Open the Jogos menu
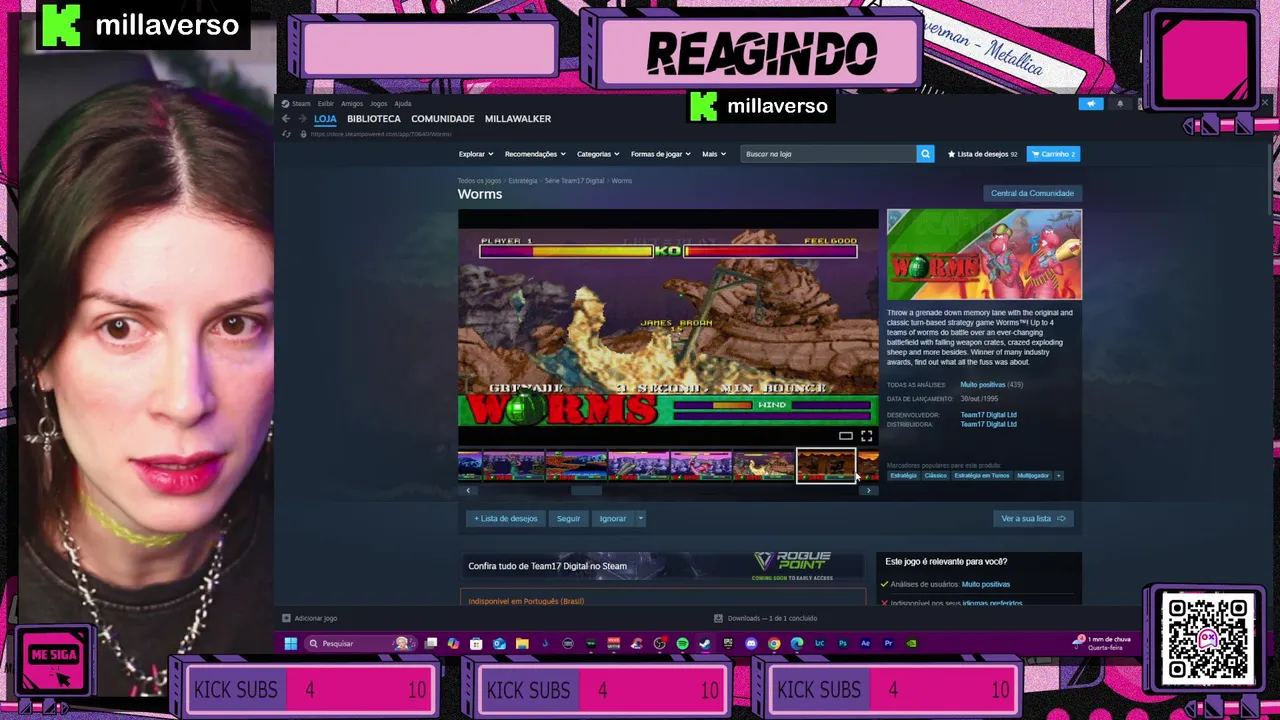 point(379,103)
